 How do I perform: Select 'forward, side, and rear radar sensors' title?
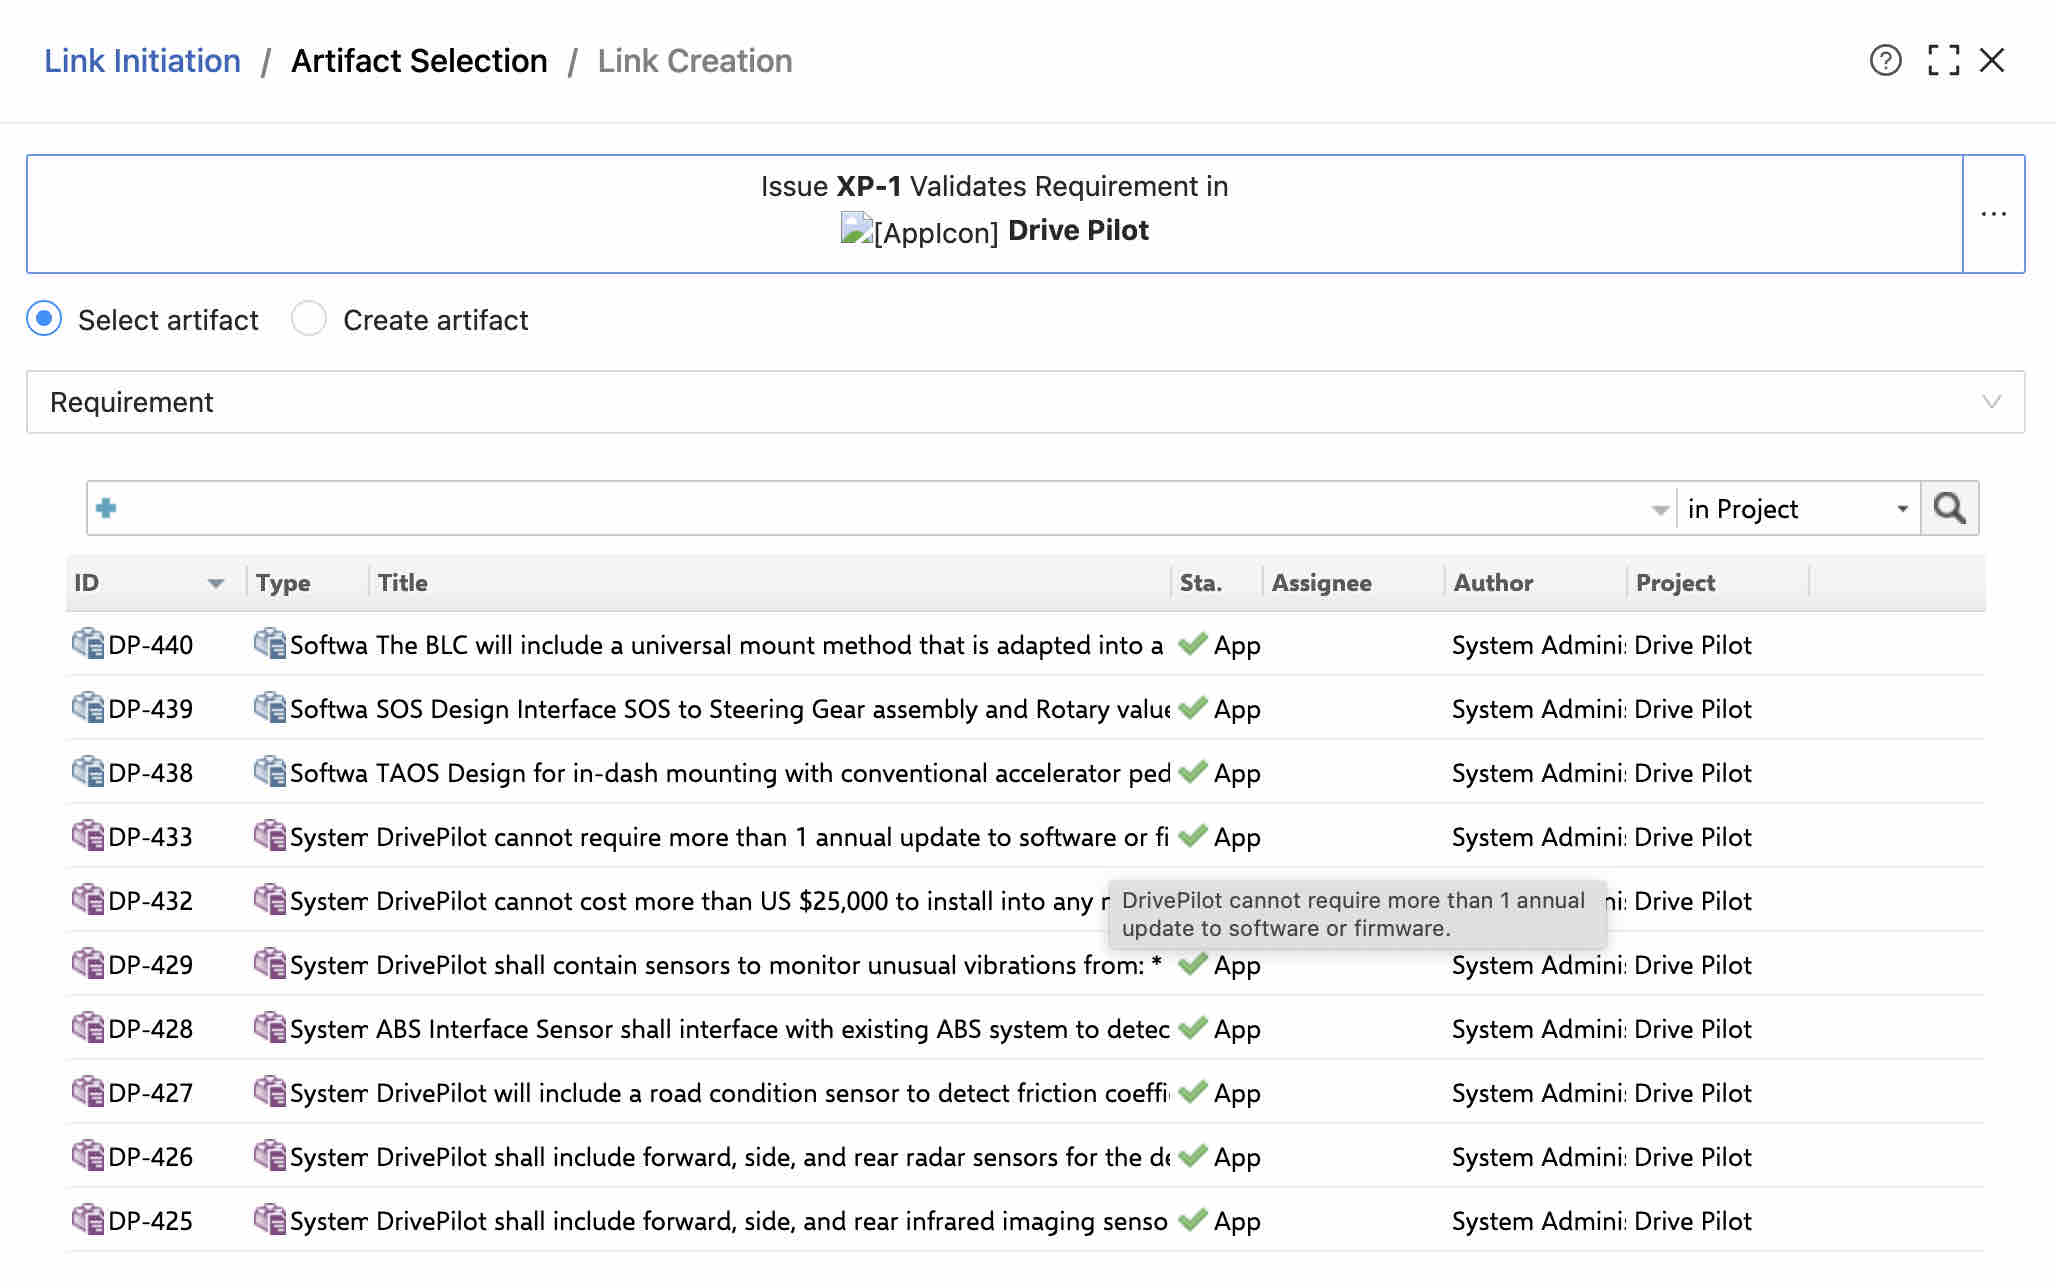click(x=772, y=1157)
